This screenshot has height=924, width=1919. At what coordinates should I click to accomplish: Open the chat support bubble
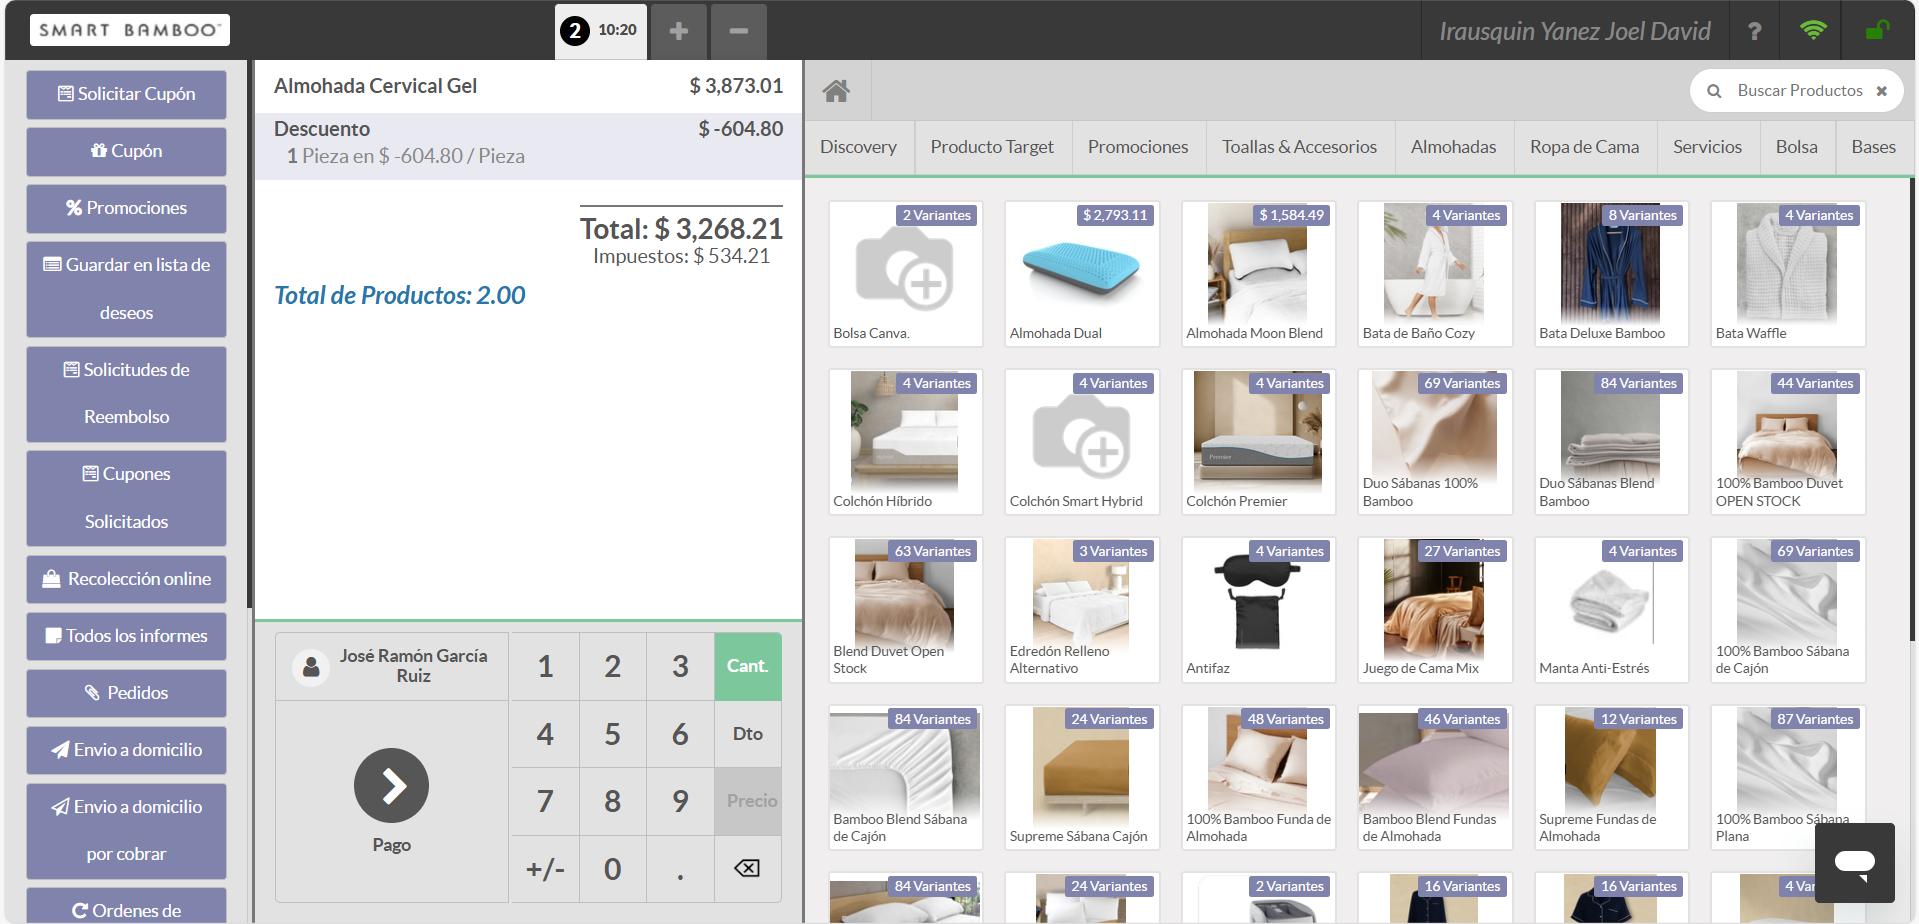[1854, 862]
